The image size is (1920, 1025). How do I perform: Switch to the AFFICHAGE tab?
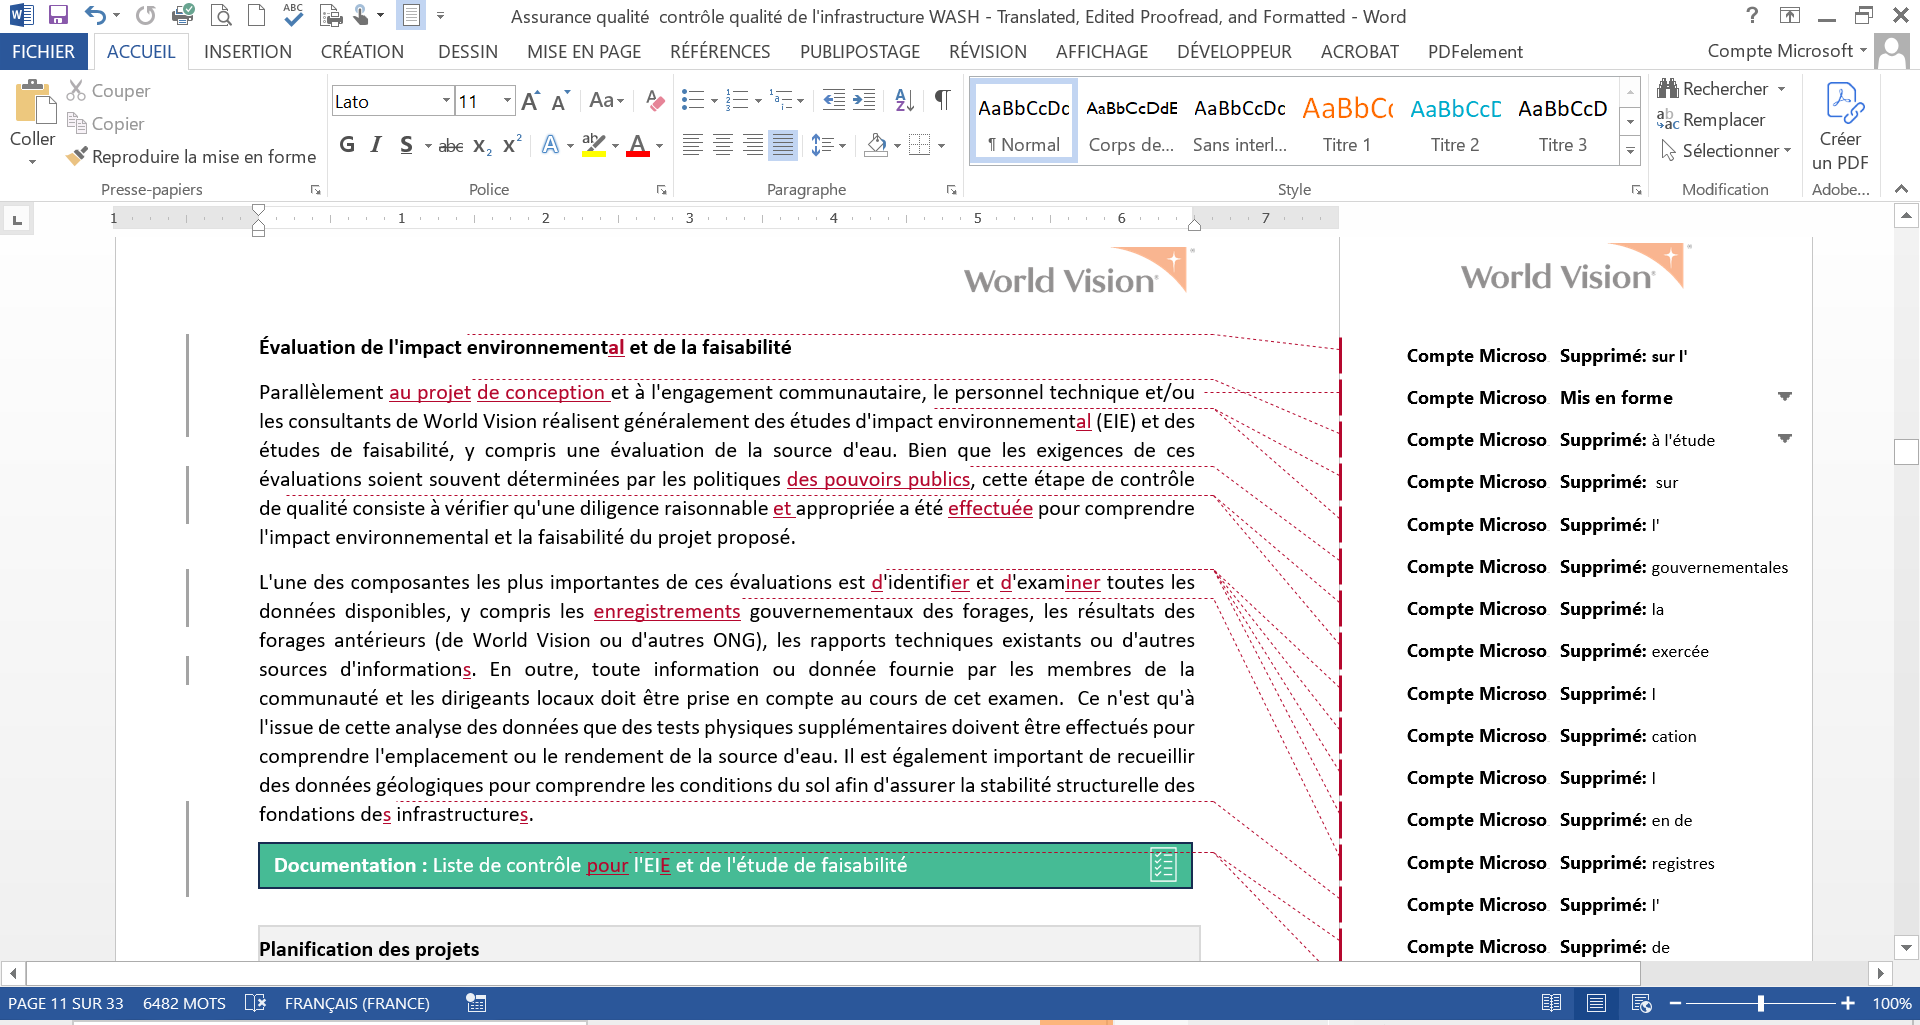(x=1102, y=52)
